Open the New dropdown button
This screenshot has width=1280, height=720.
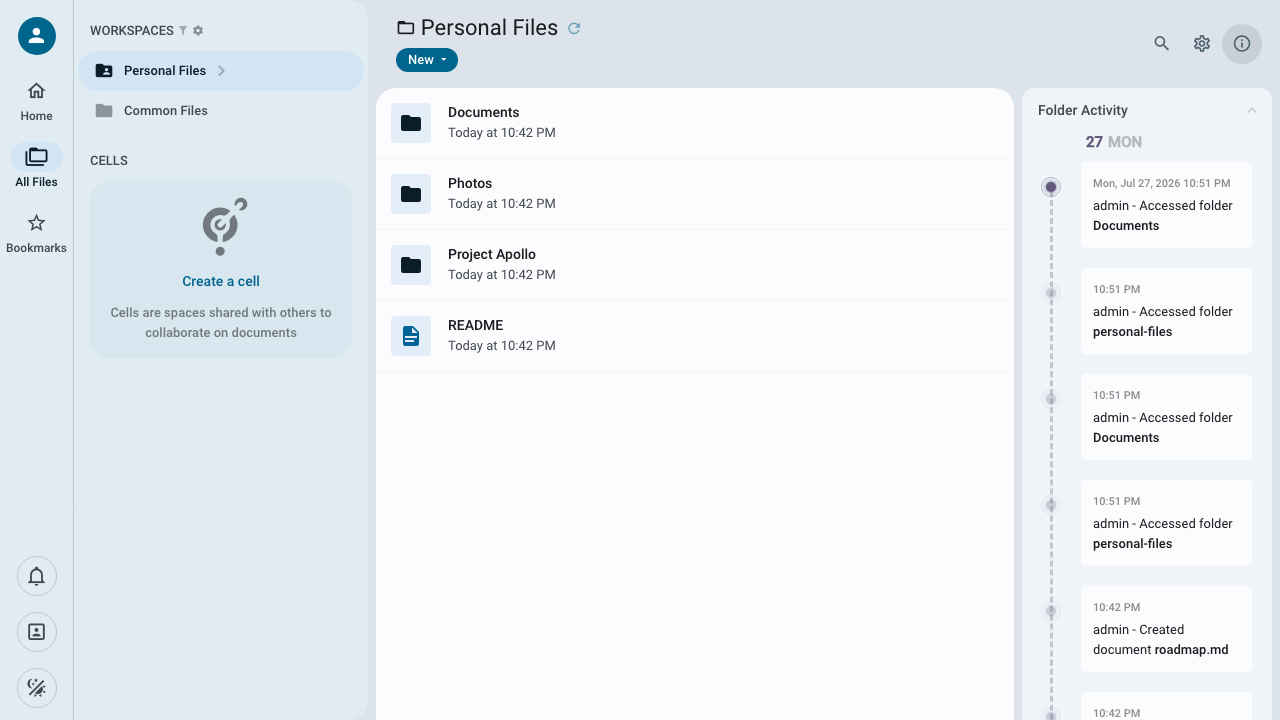427,60
